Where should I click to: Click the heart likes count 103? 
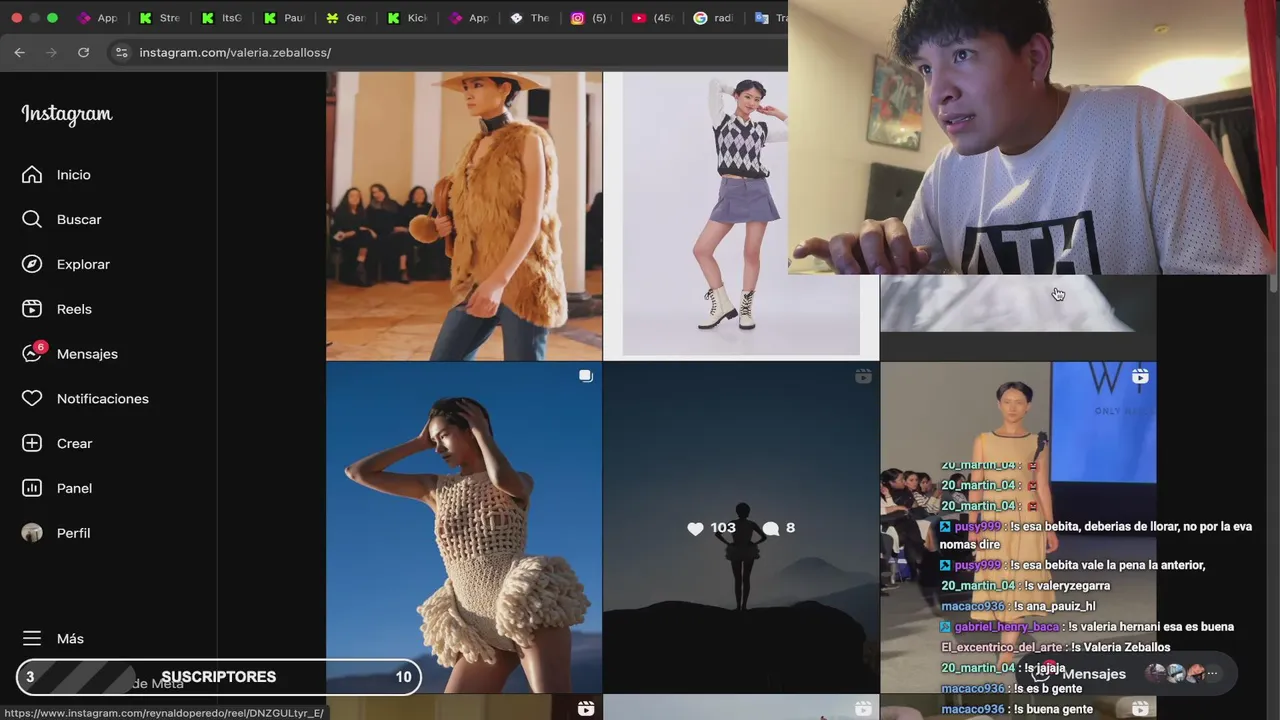711,528
